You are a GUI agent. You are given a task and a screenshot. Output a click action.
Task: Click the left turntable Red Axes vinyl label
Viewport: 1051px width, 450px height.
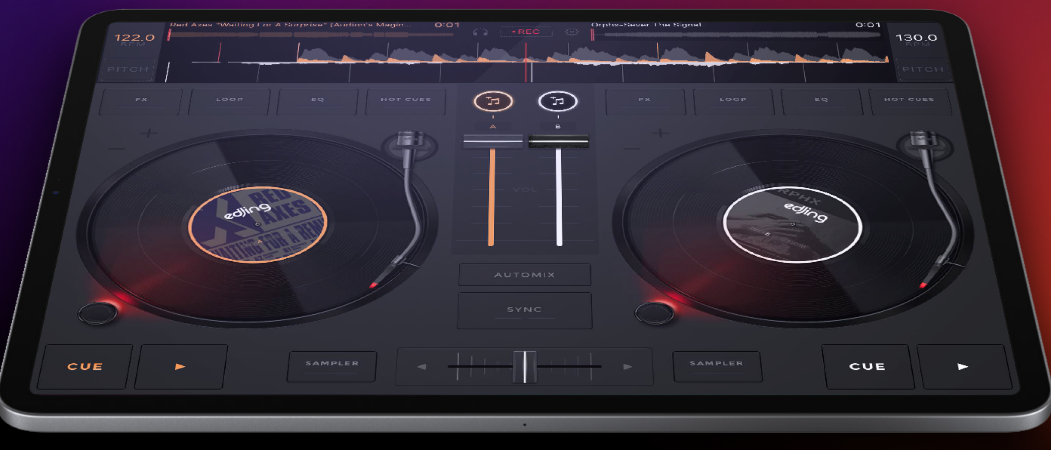pos(258,225)
